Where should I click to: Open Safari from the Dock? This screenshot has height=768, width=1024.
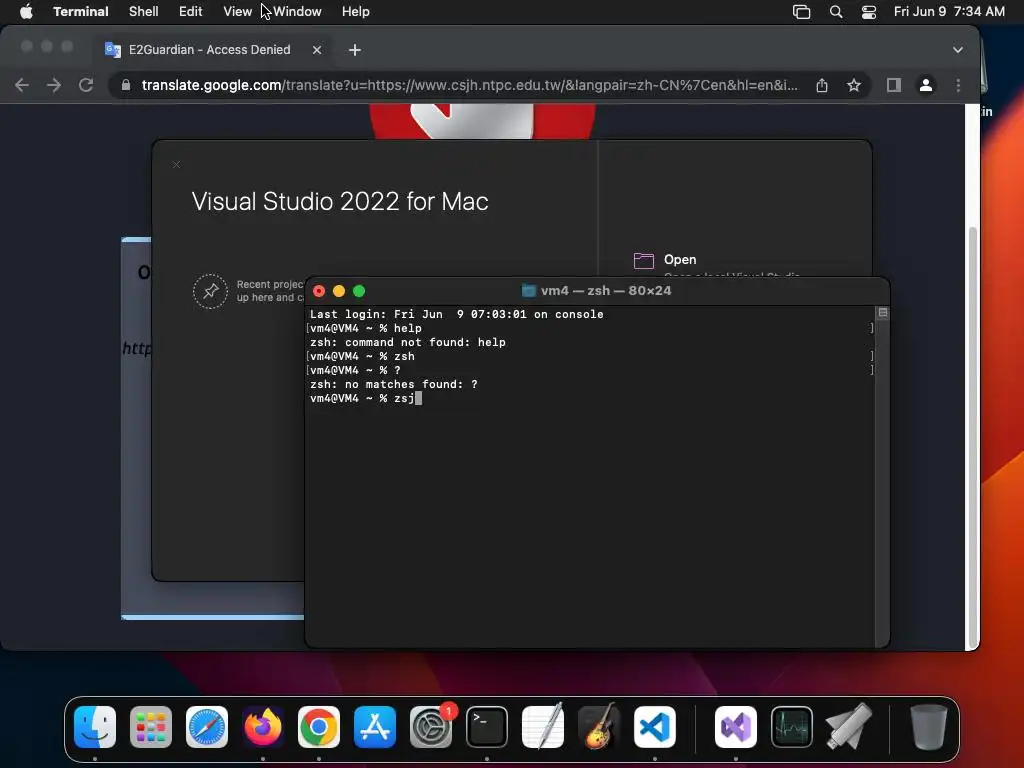click(207, 727)
